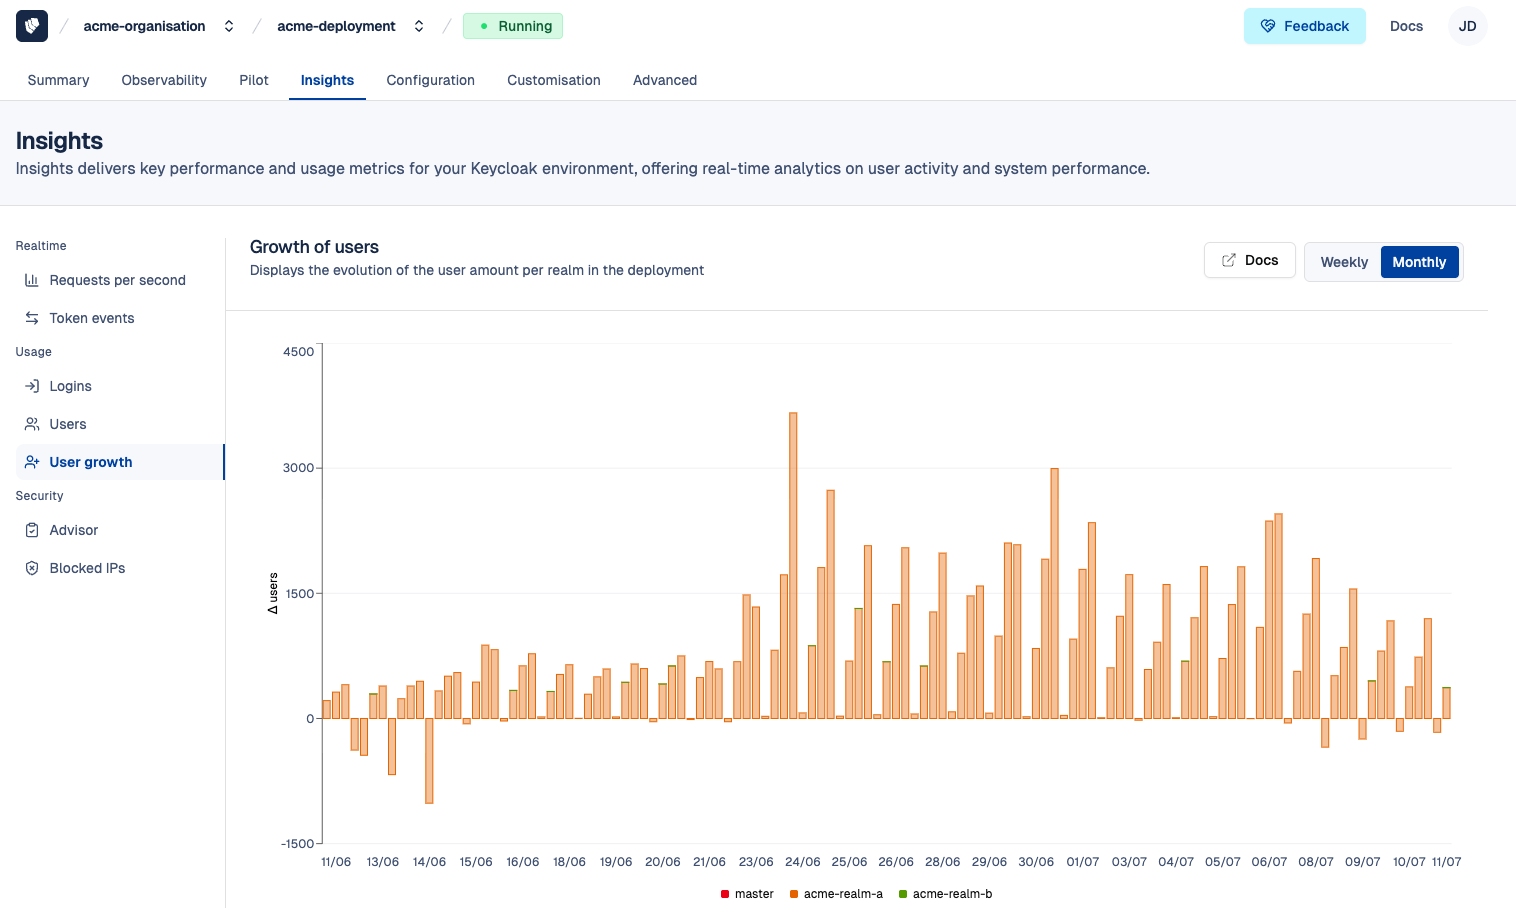Click the User growth sidebar icon

32,463
